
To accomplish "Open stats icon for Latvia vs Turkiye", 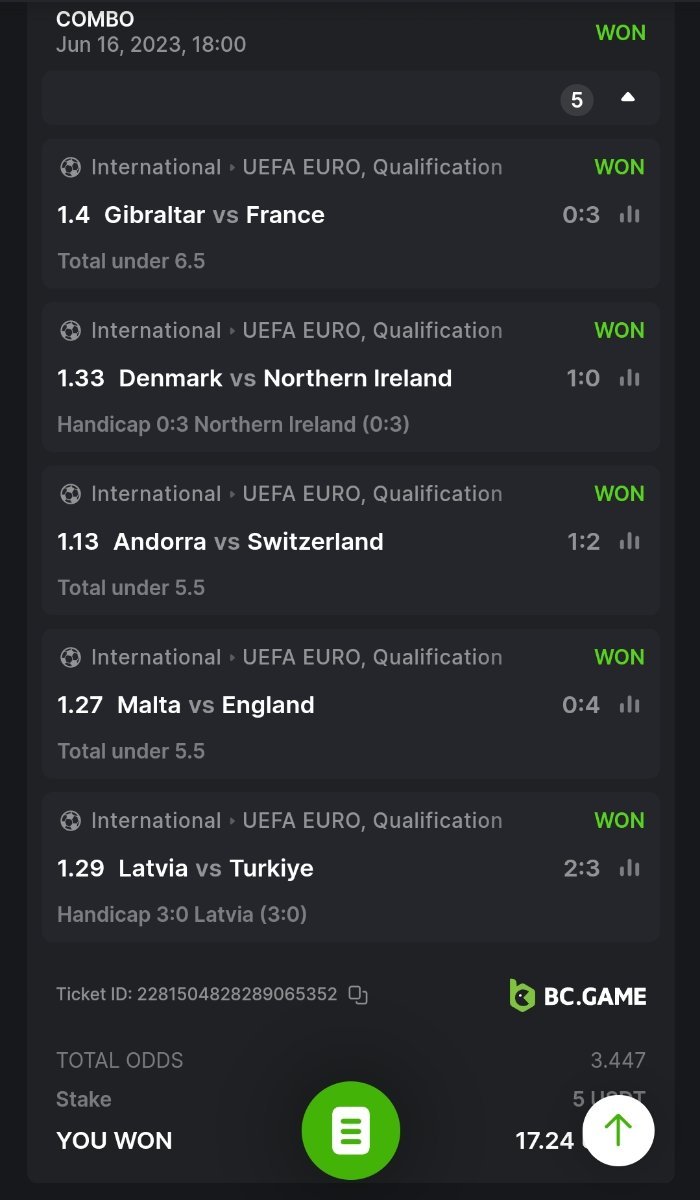I will (x=629, y=868).
